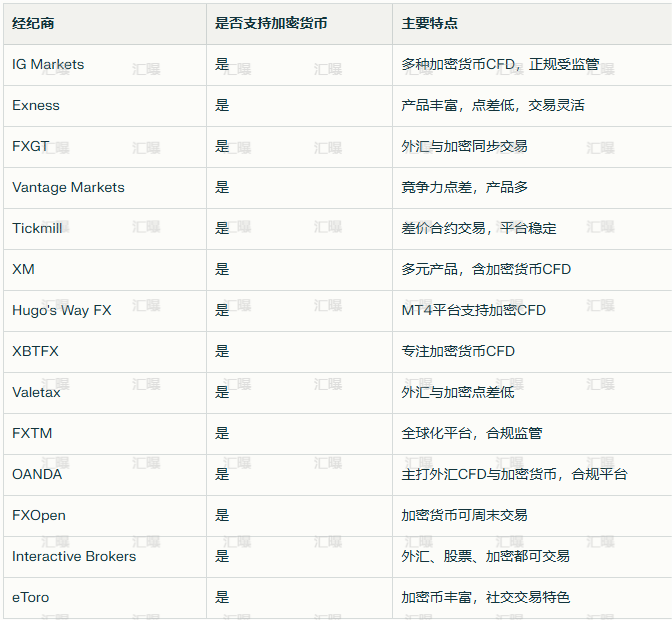The width and height of the screenshot is (672, 620).
Task: Click 差价合约交易，平台稳定 feature text
Action: point(479,228)
